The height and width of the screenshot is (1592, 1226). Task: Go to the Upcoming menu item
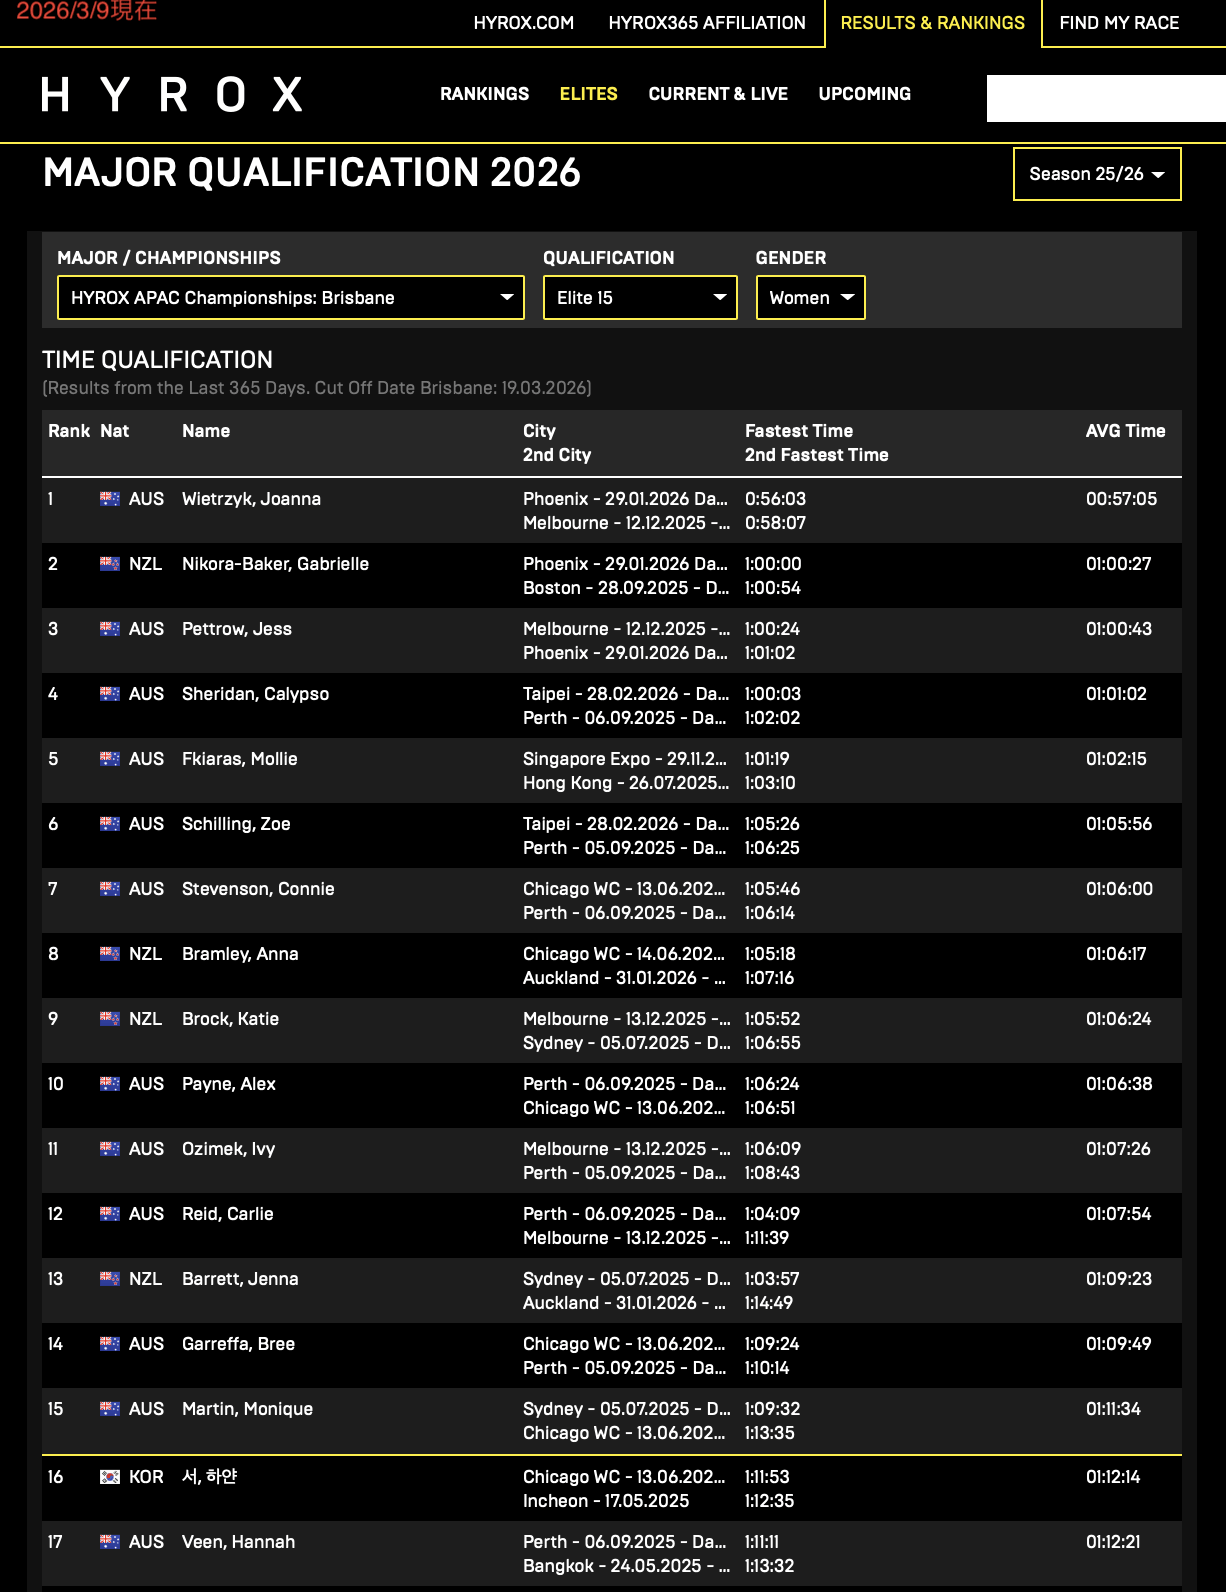pyautogui.click(x=864, y=94)
